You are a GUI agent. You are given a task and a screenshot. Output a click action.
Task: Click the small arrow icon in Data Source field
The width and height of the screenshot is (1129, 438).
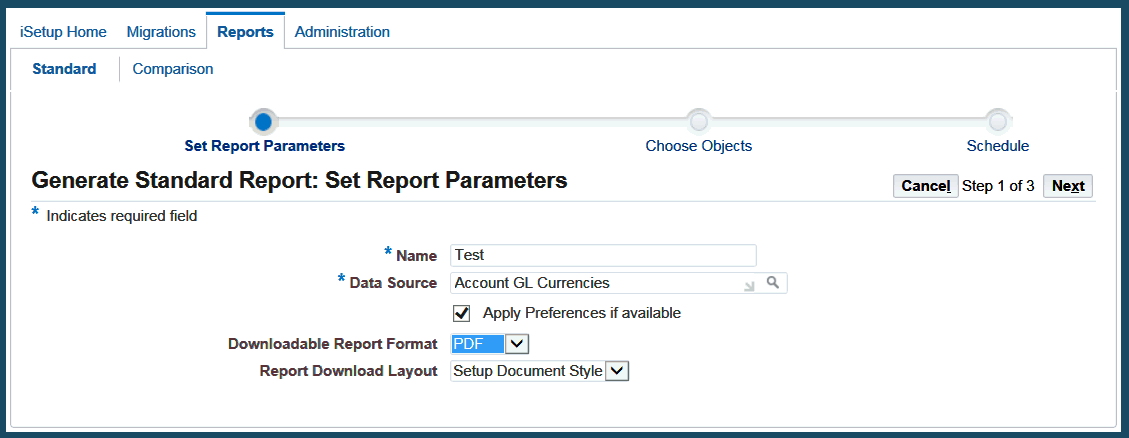(x=749, y=285)
